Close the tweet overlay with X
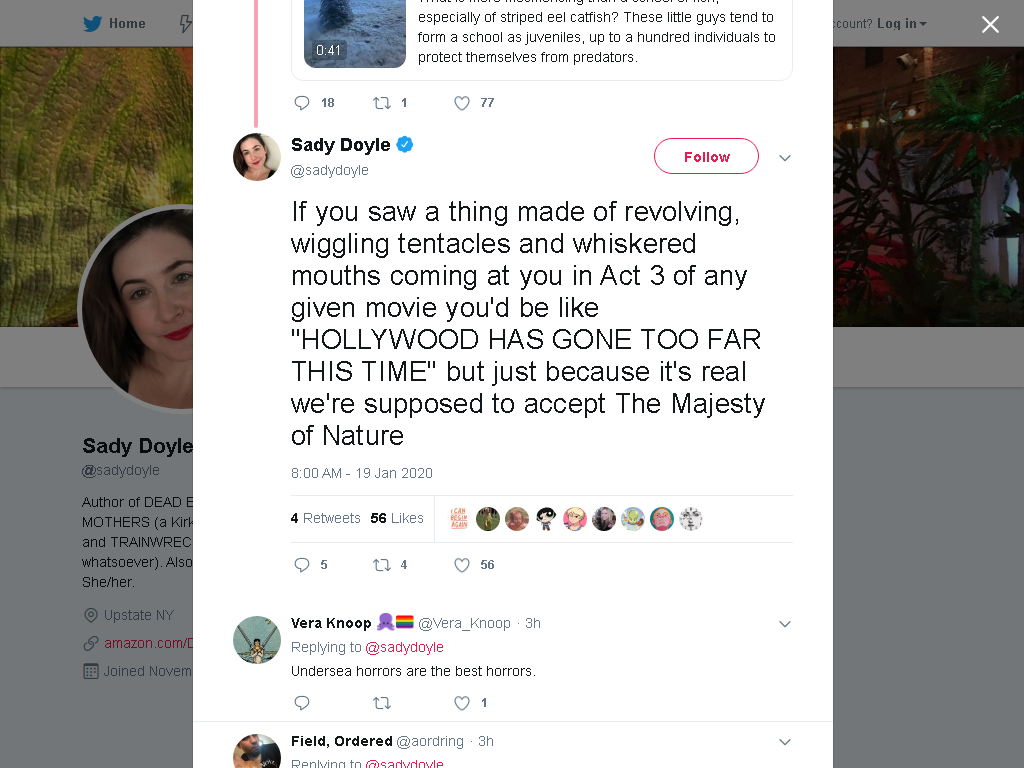 (990, 24)
